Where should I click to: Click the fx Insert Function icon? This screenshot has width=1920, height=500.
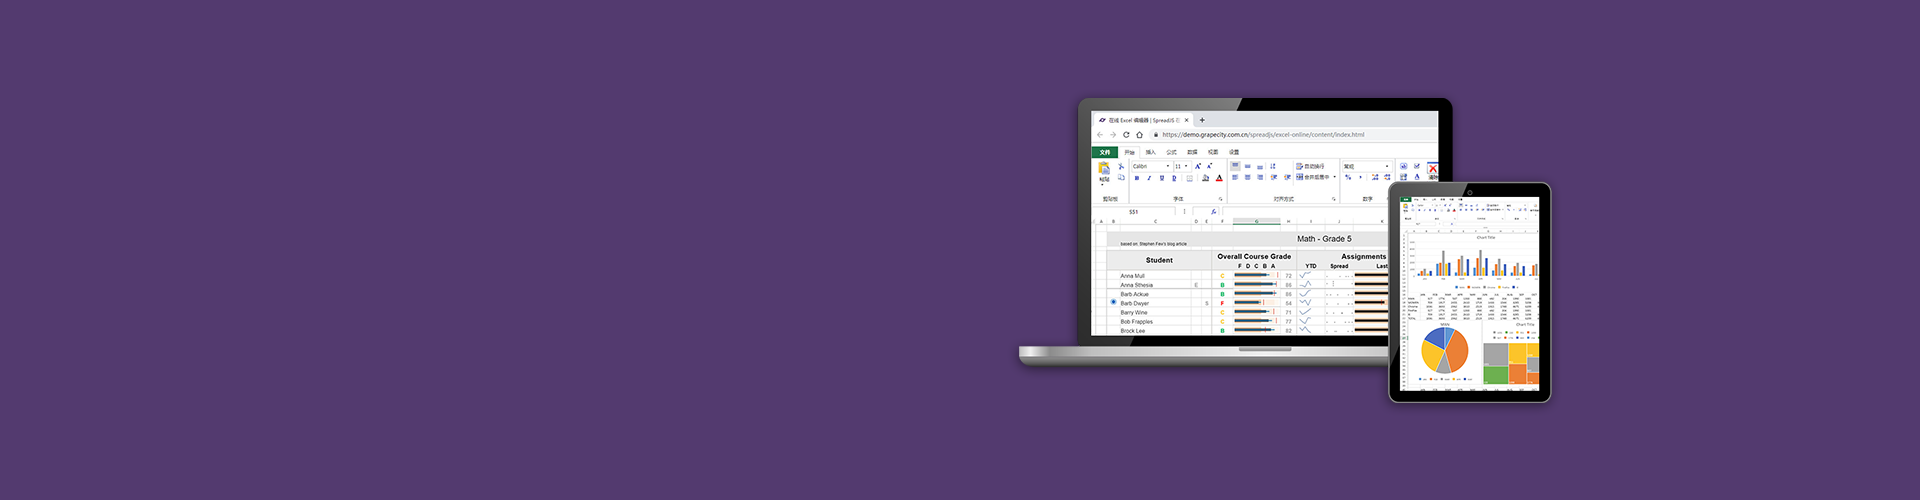(x=1213, y=212)
